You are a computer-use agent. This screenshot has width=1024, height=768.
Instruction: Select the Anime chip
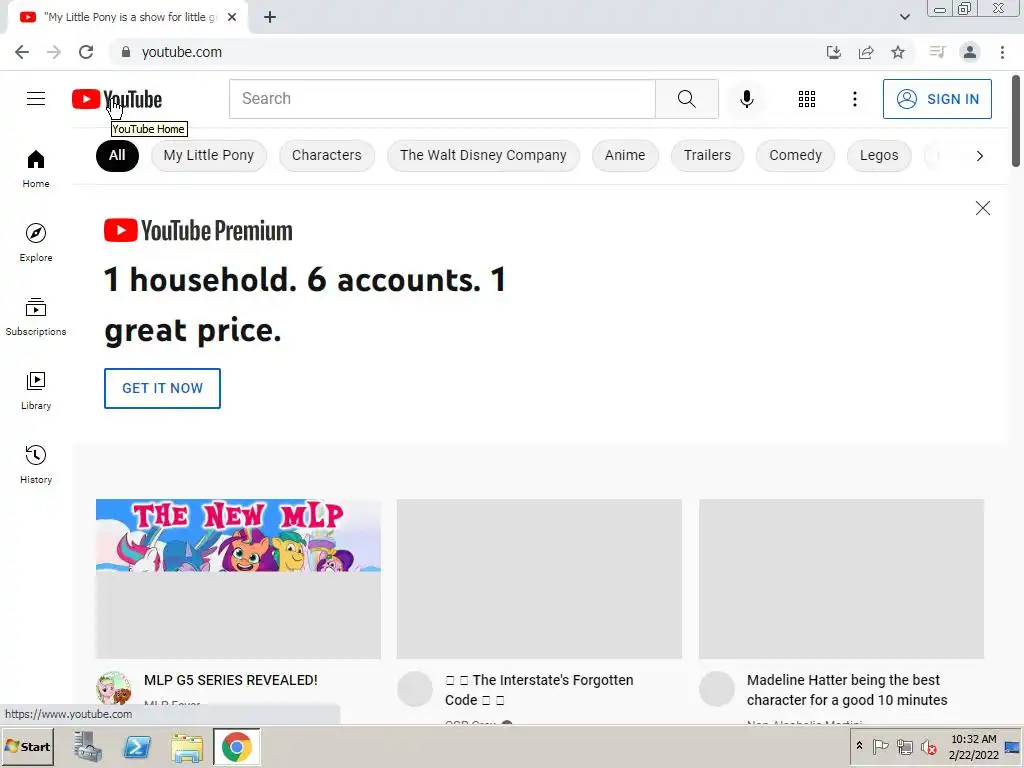(x=625, y=155)
